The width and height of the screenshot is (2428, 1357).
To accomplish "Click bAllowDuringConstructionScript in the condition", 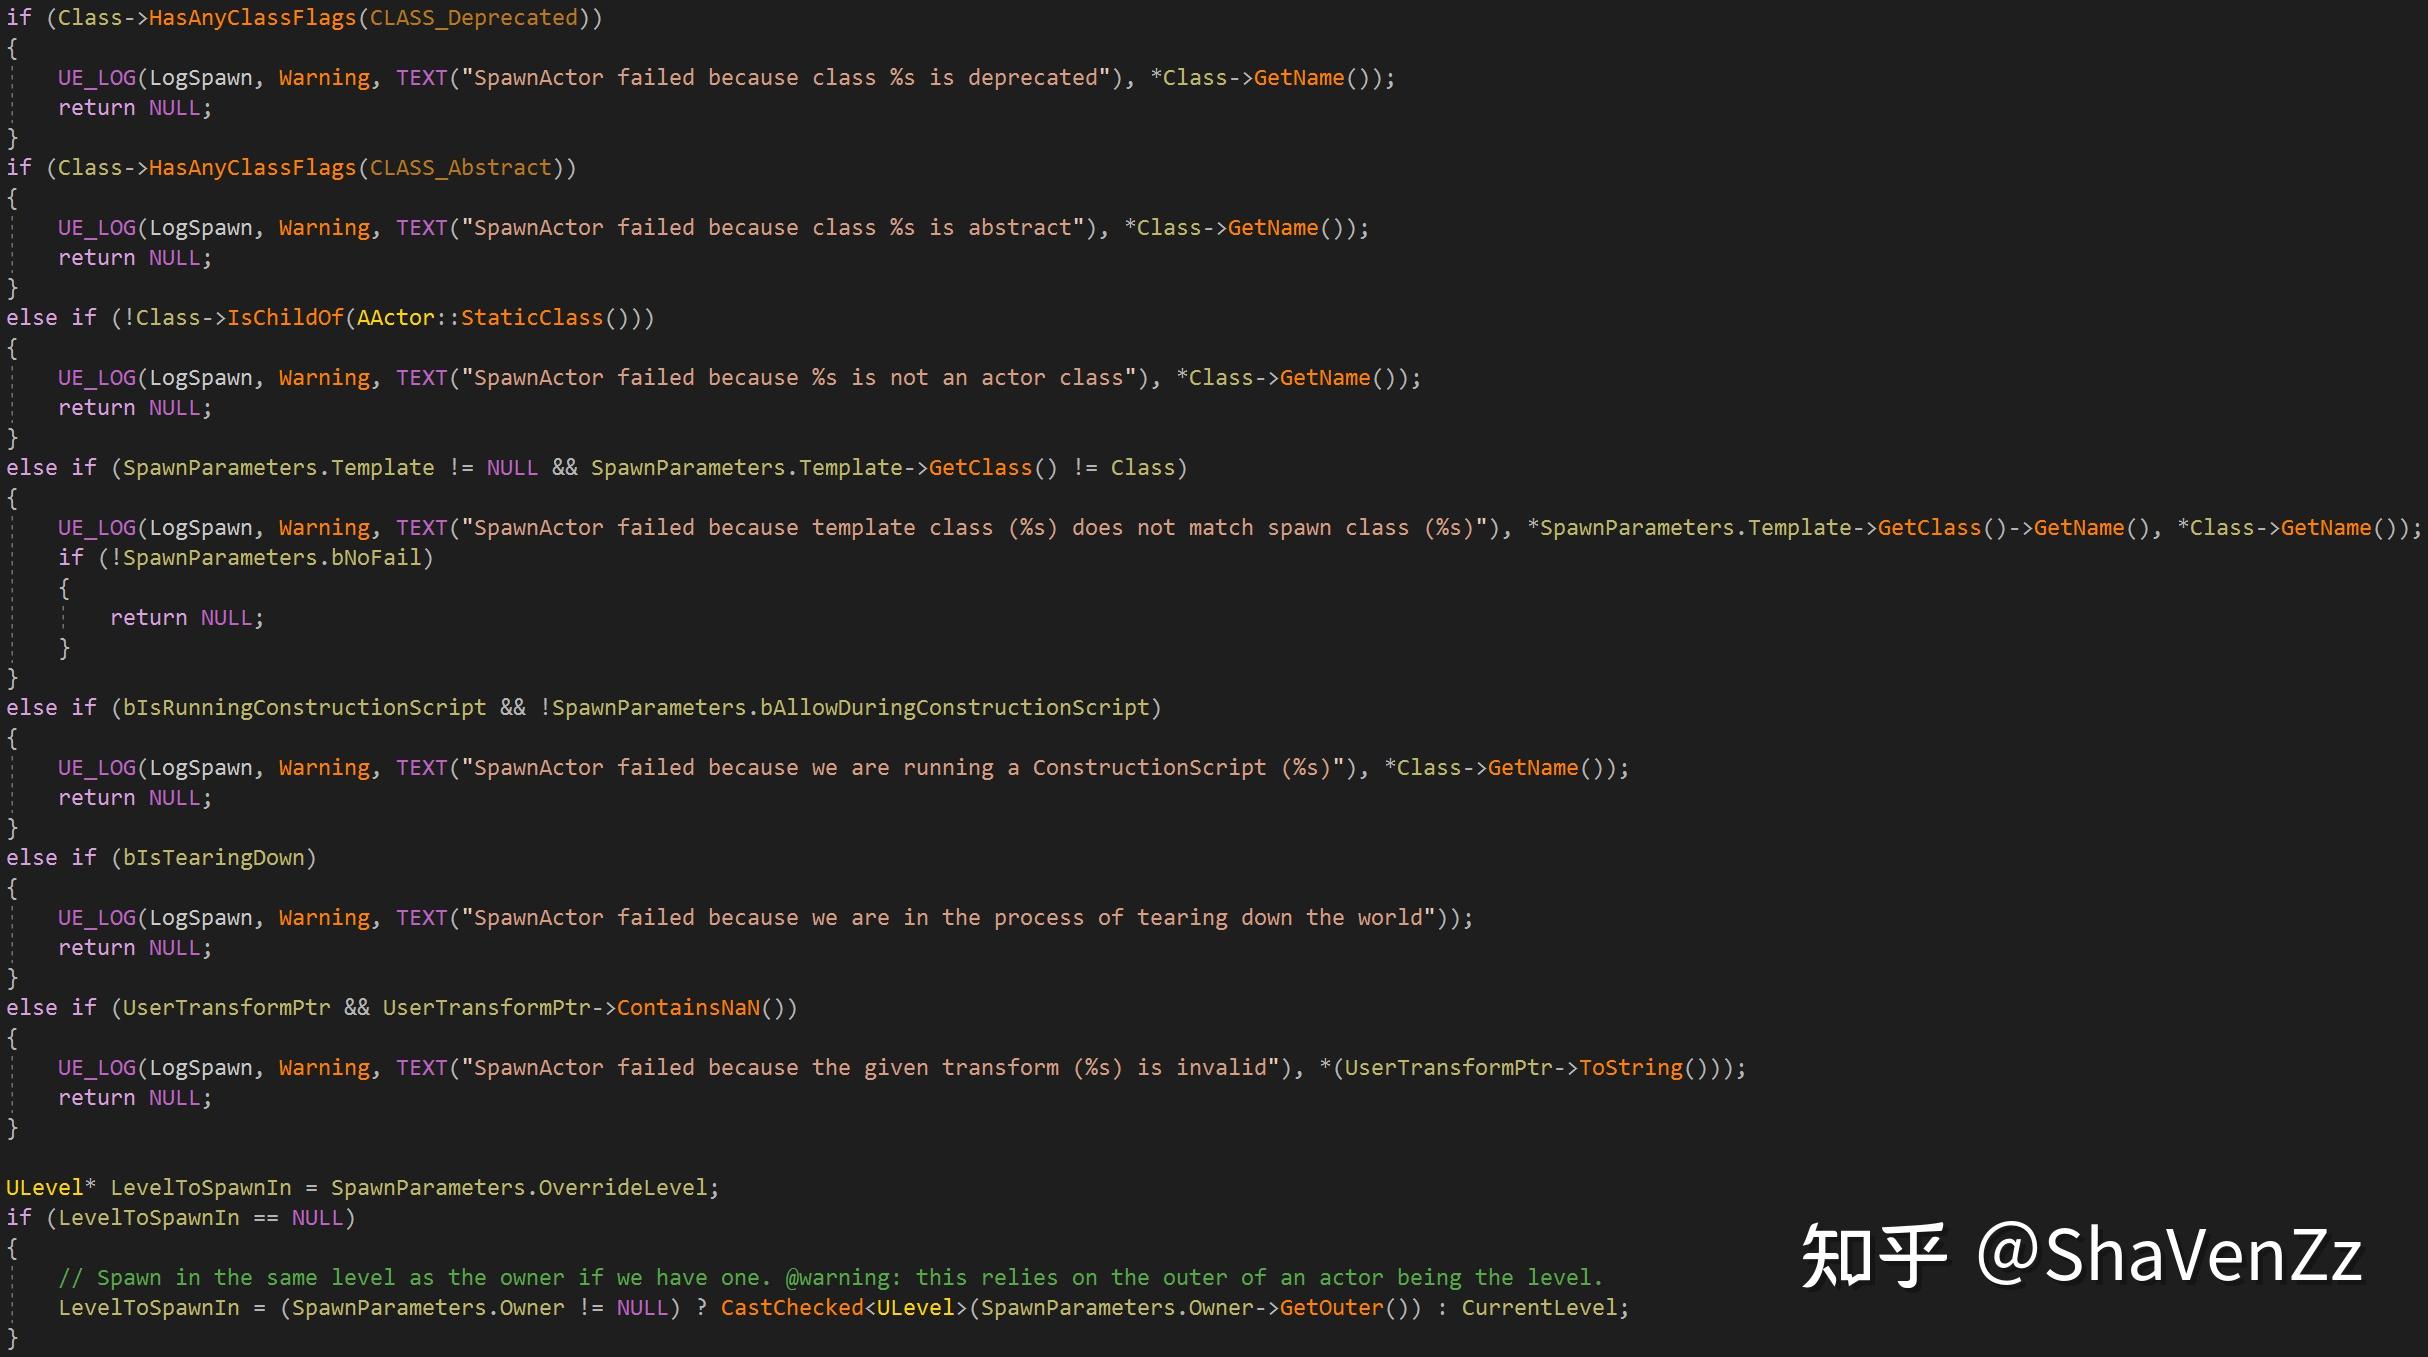I will pyautogui.click(x=955, y=708).
